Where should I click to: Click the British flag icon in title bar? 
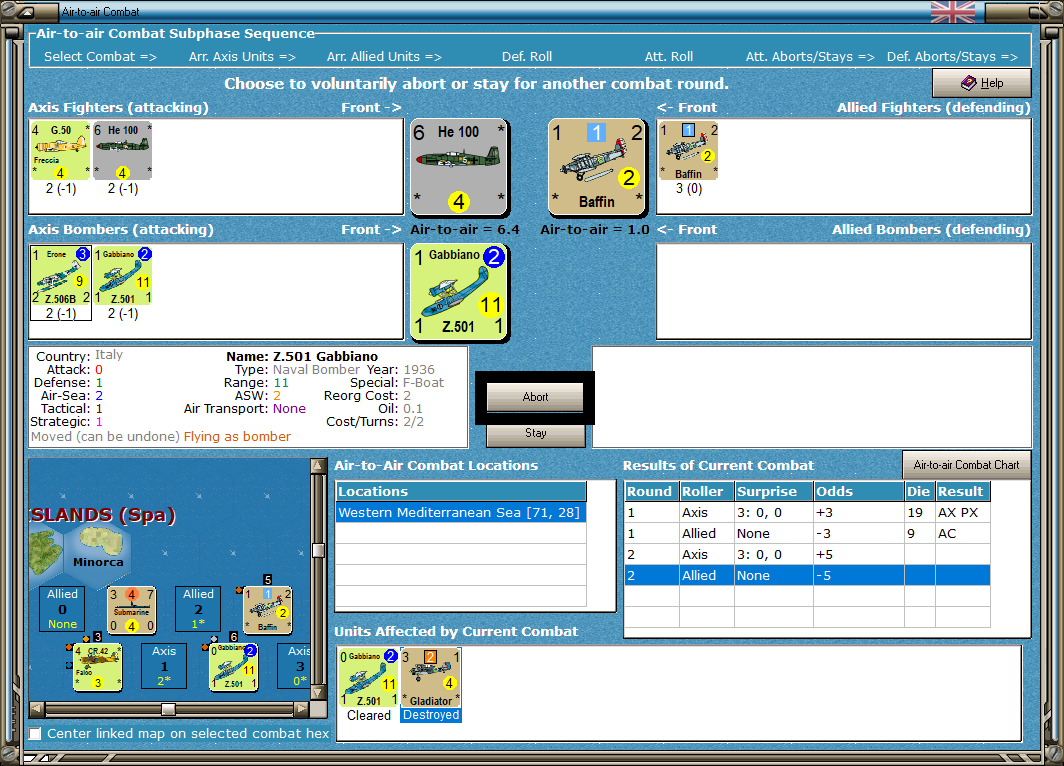(953, 12)
